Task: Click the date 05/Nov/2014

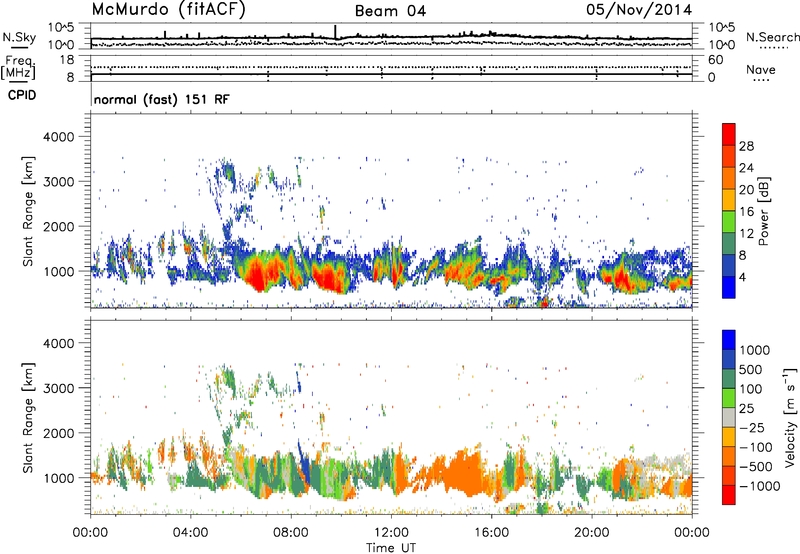Action: tap(639, 10)
